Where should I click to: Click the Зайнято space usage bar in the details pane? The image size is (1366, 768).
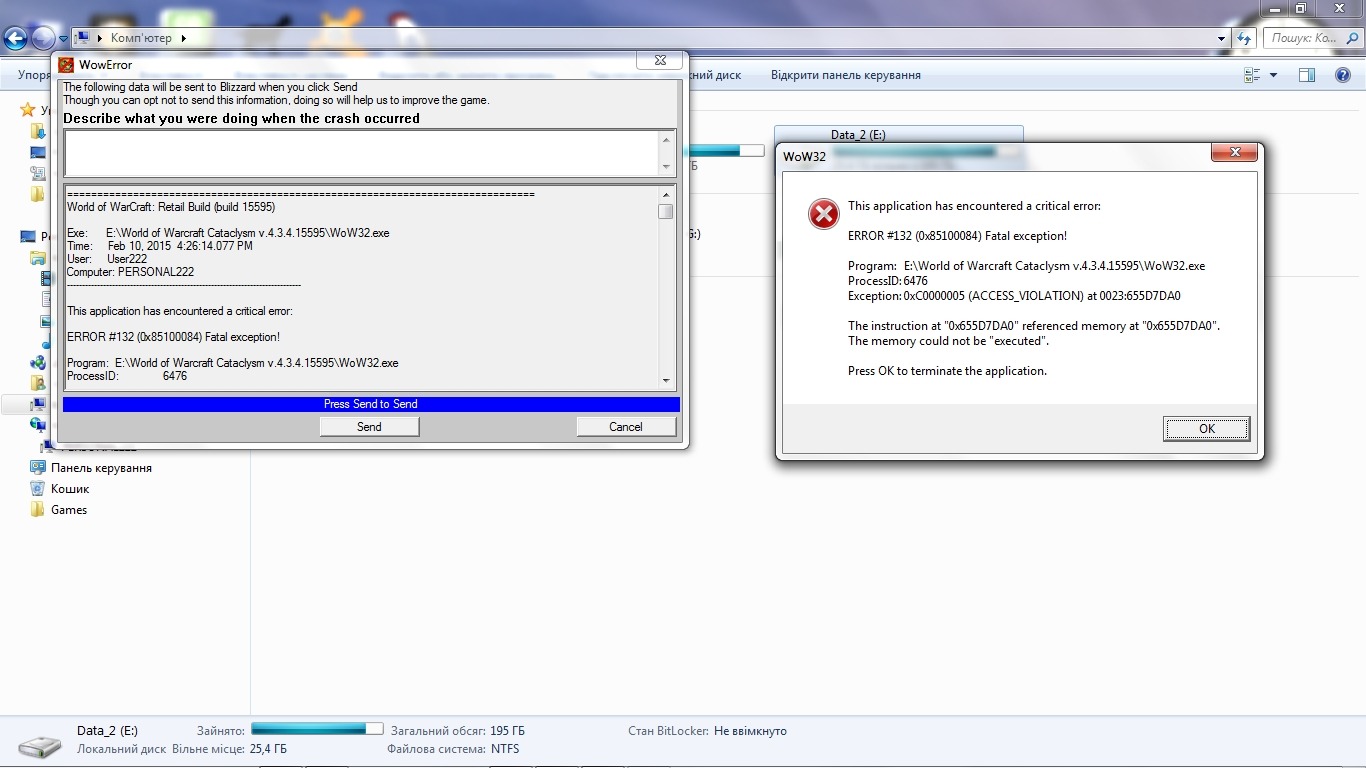tap(317, 729)
